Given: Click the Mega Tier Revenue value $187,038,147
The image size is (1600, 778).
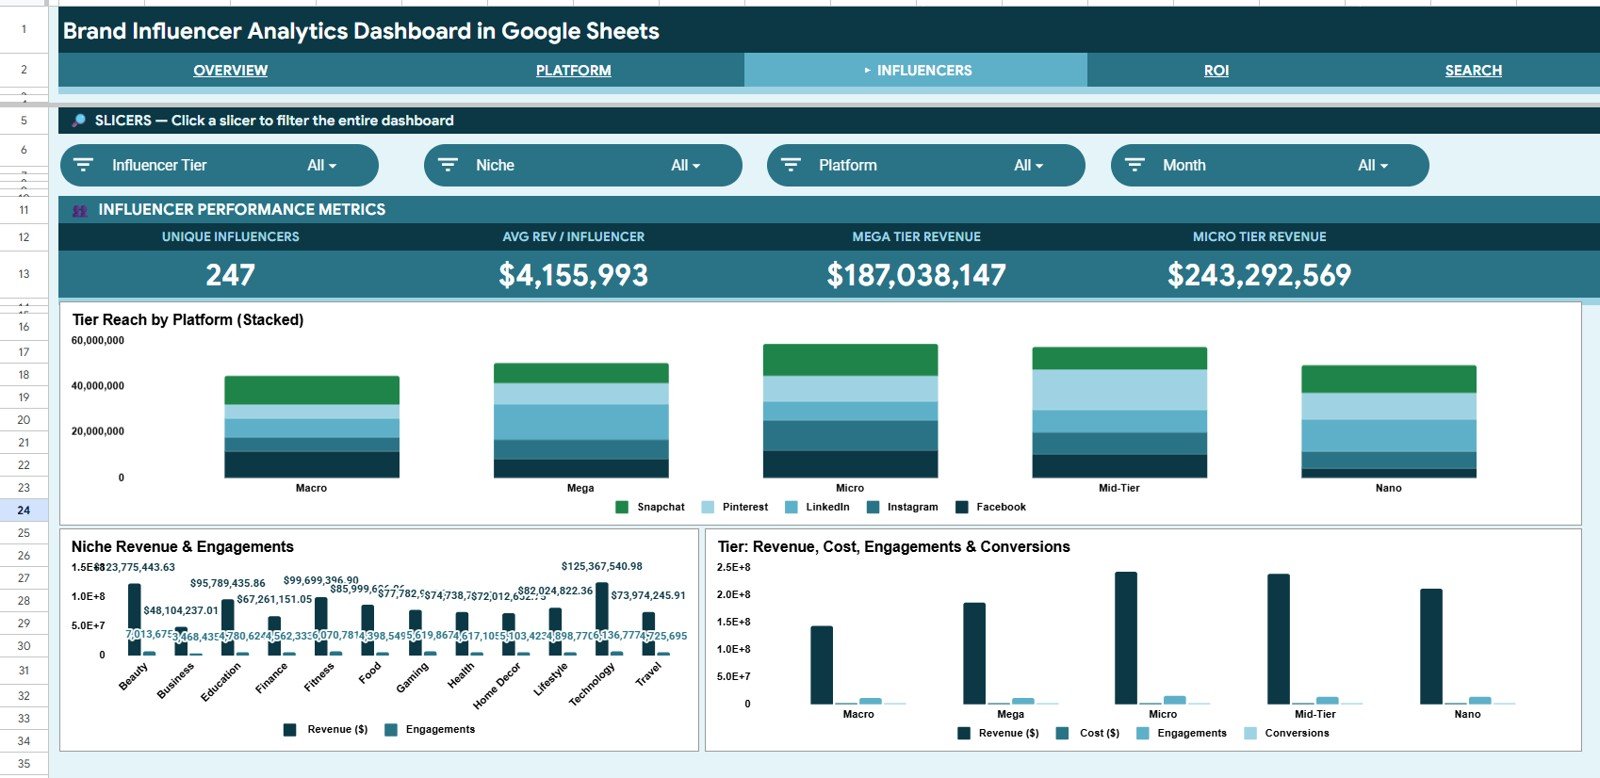Looking at the screenshot, I should [x=916, y=275].
